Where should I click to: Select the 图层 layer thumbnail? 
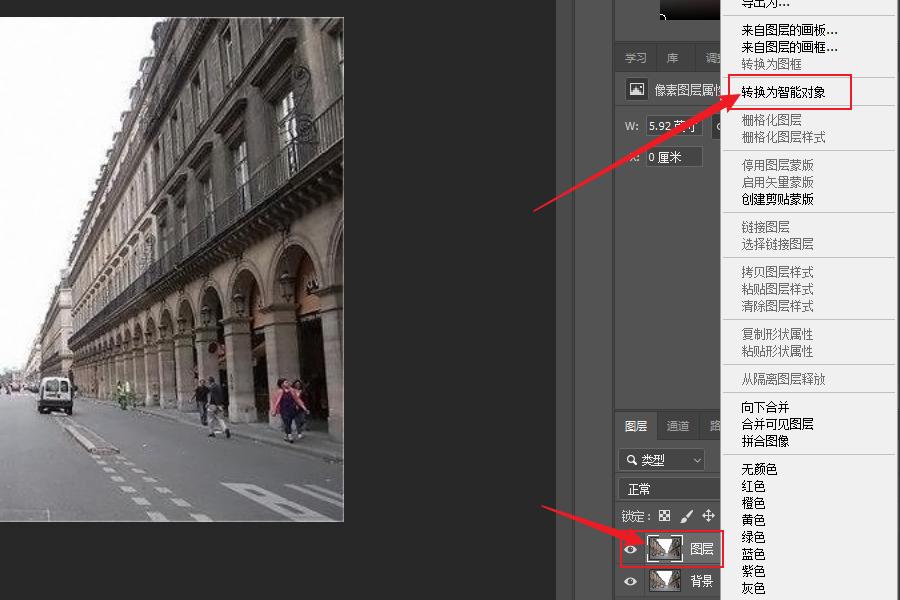point(665,548)
